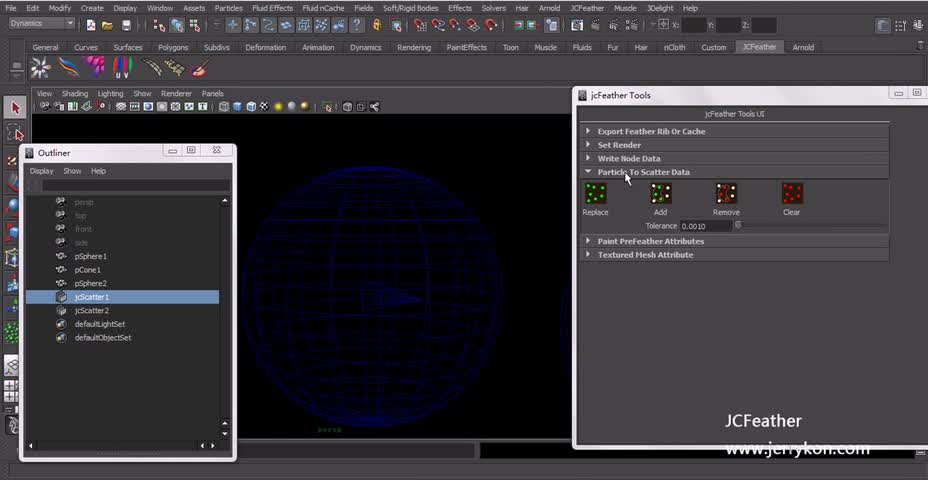Image resolution: width=928 pixels, height=480 pixels.
Task: Click the Replace particle scatter icon
Action: 595,194
